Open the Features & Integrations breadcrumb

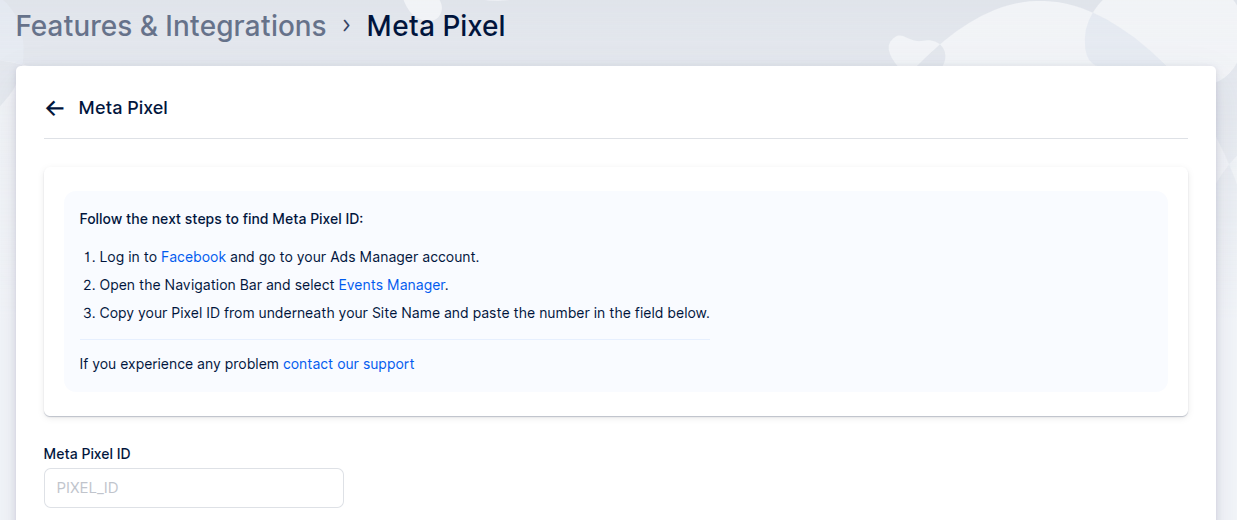171,26
